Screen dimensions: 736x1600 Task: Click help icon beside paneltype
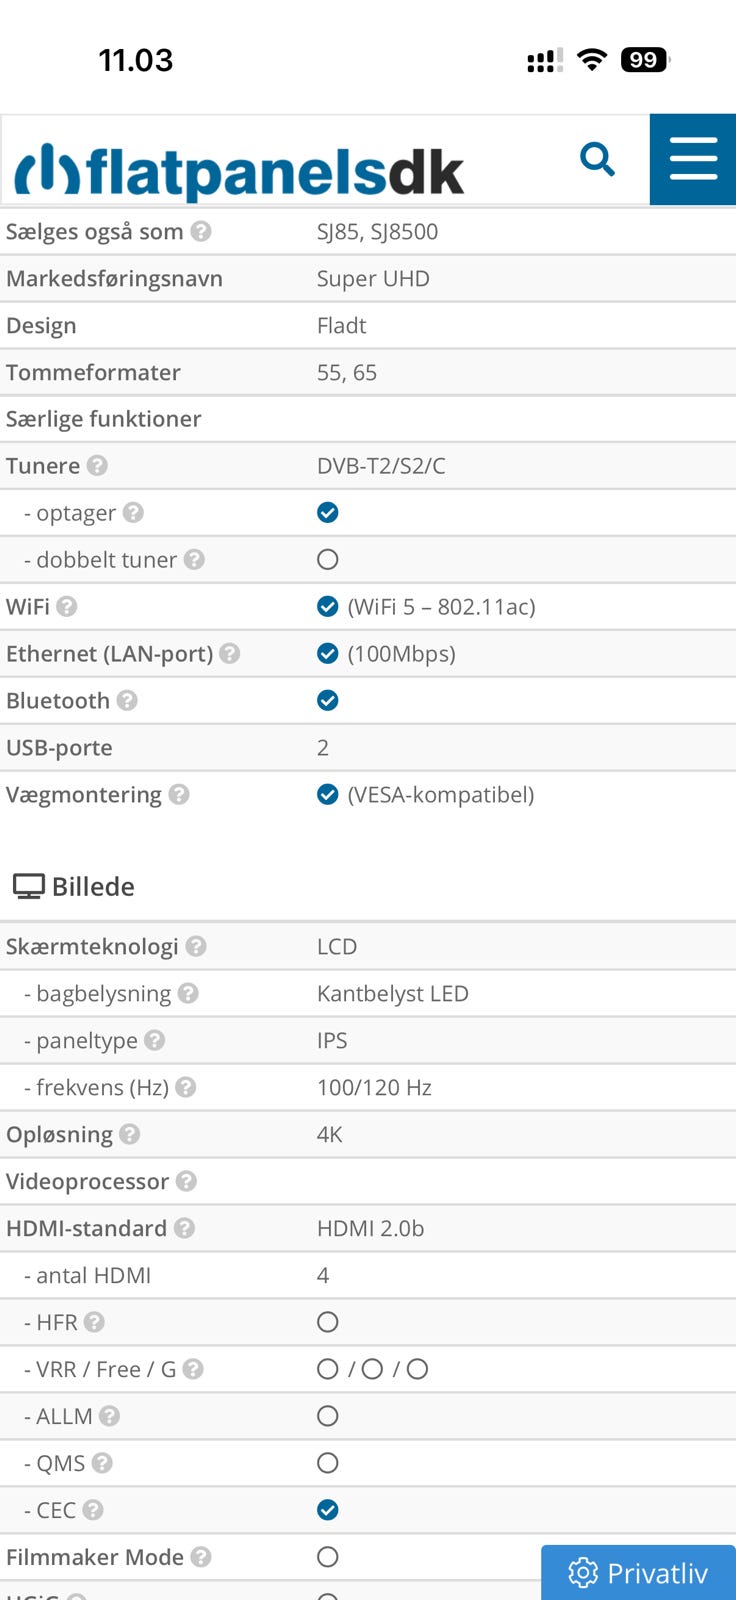pos(154,1041)
